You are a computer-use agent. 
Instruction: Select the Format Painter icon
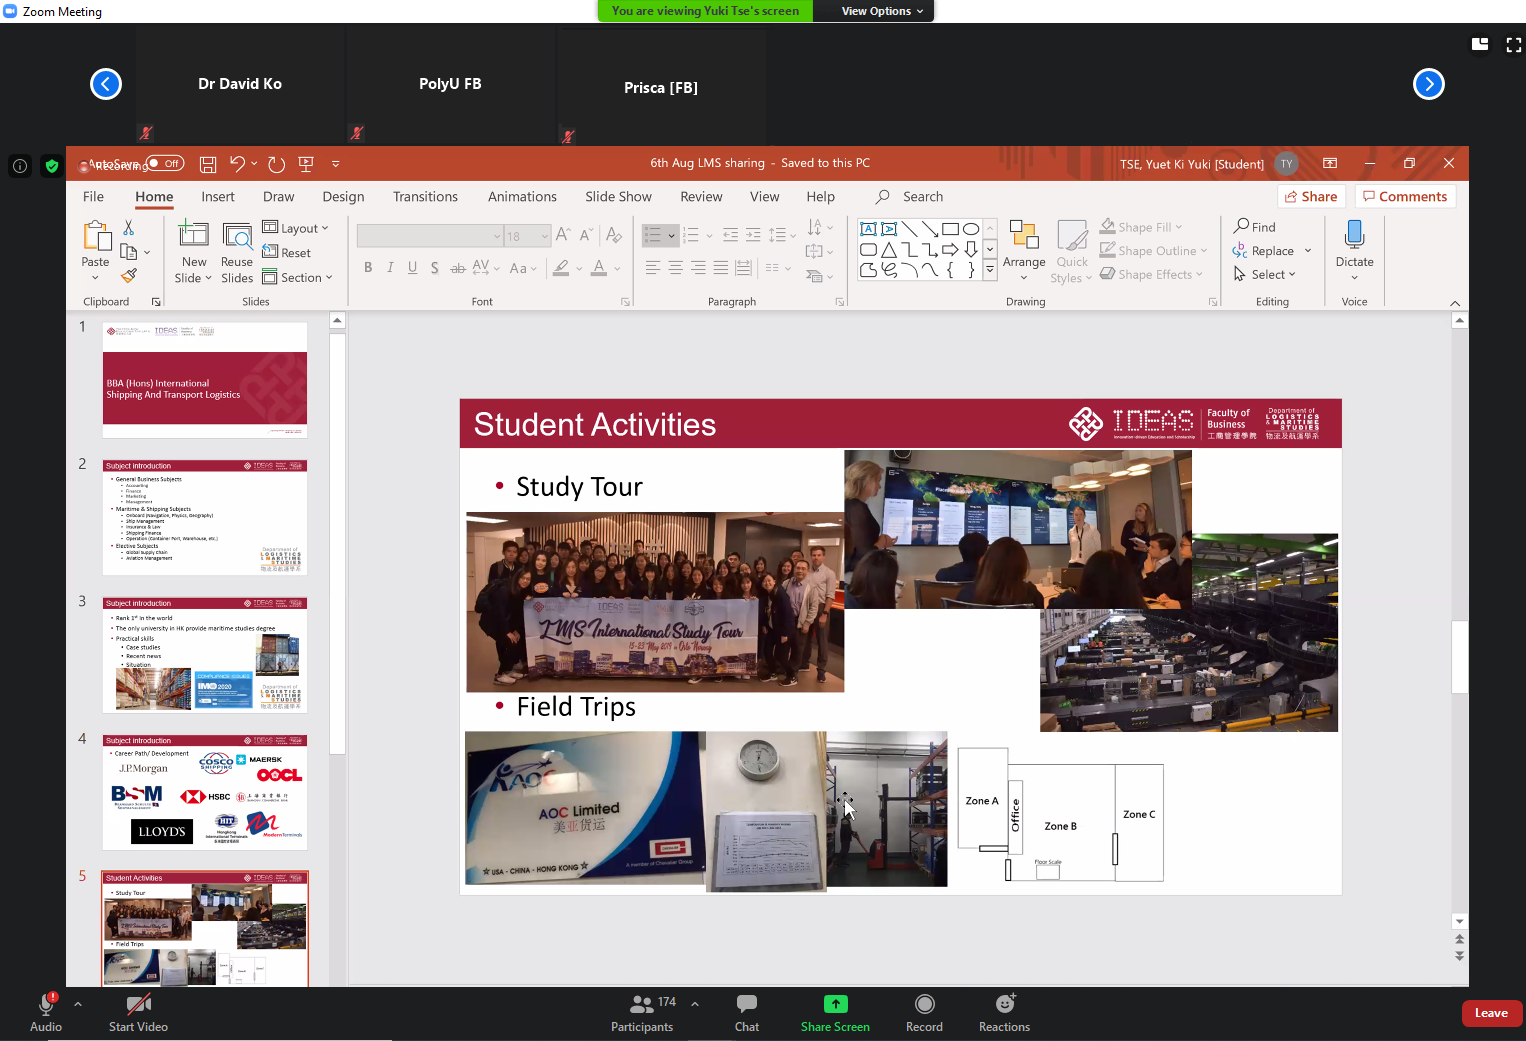click(129, 276)
